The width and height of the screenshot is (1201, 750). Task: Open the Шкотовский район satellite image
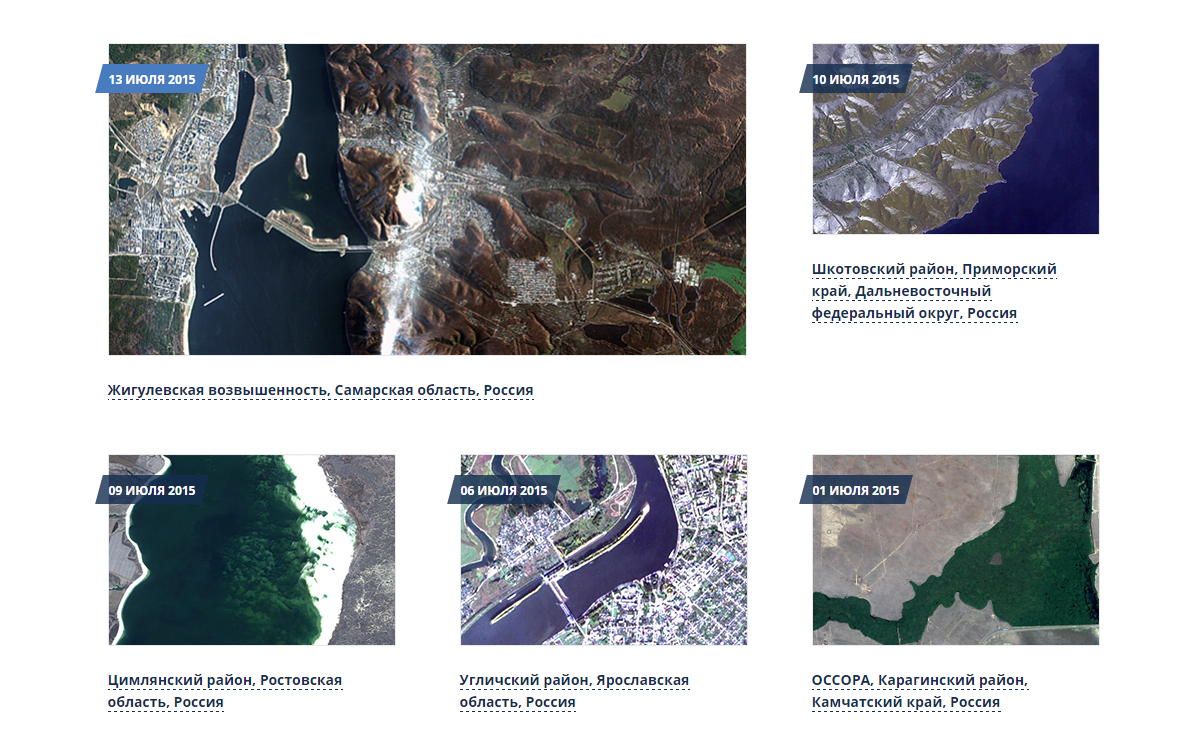956,139
